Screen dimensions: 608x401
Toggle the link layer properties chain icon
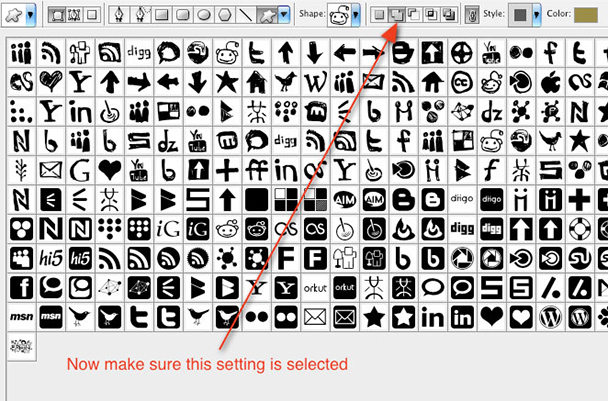472,16
